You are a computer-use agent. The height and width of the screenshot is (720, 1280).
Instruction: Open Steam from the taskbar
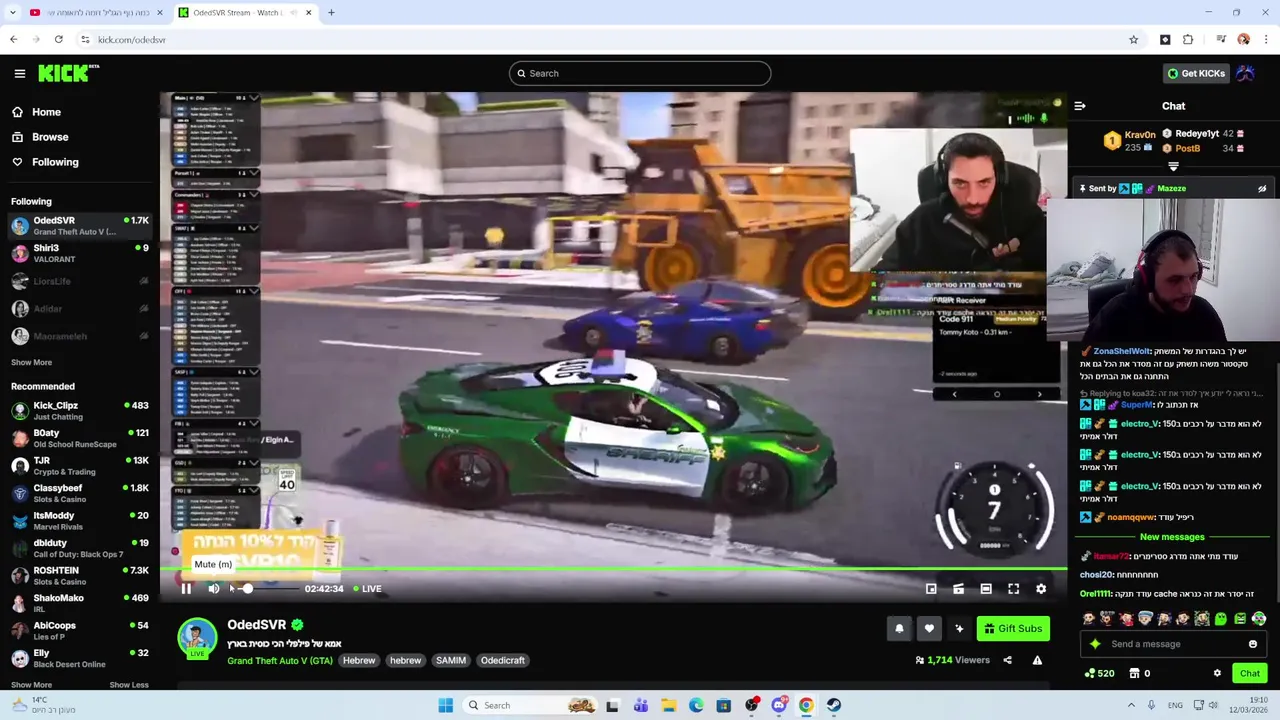pos(834,705)
